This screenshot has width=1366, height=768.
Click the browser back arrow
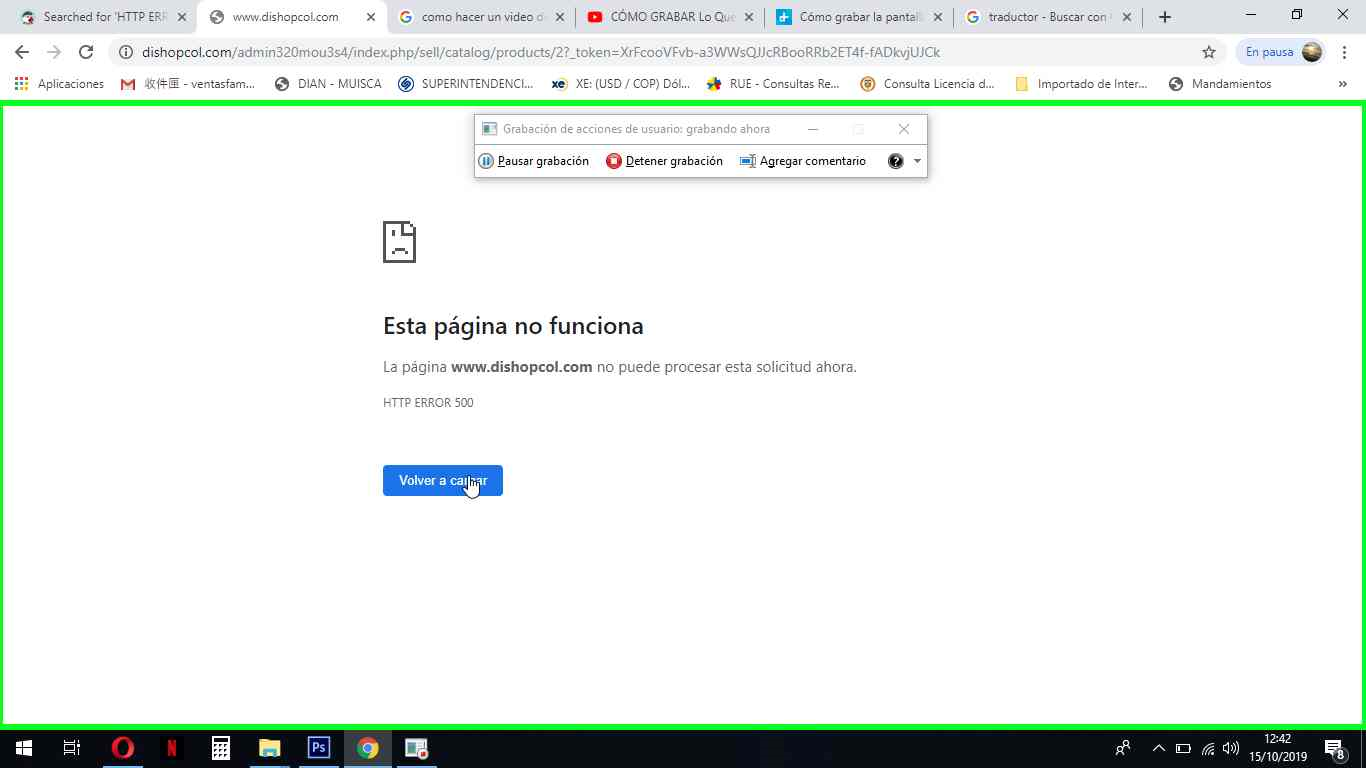(22, 52)
